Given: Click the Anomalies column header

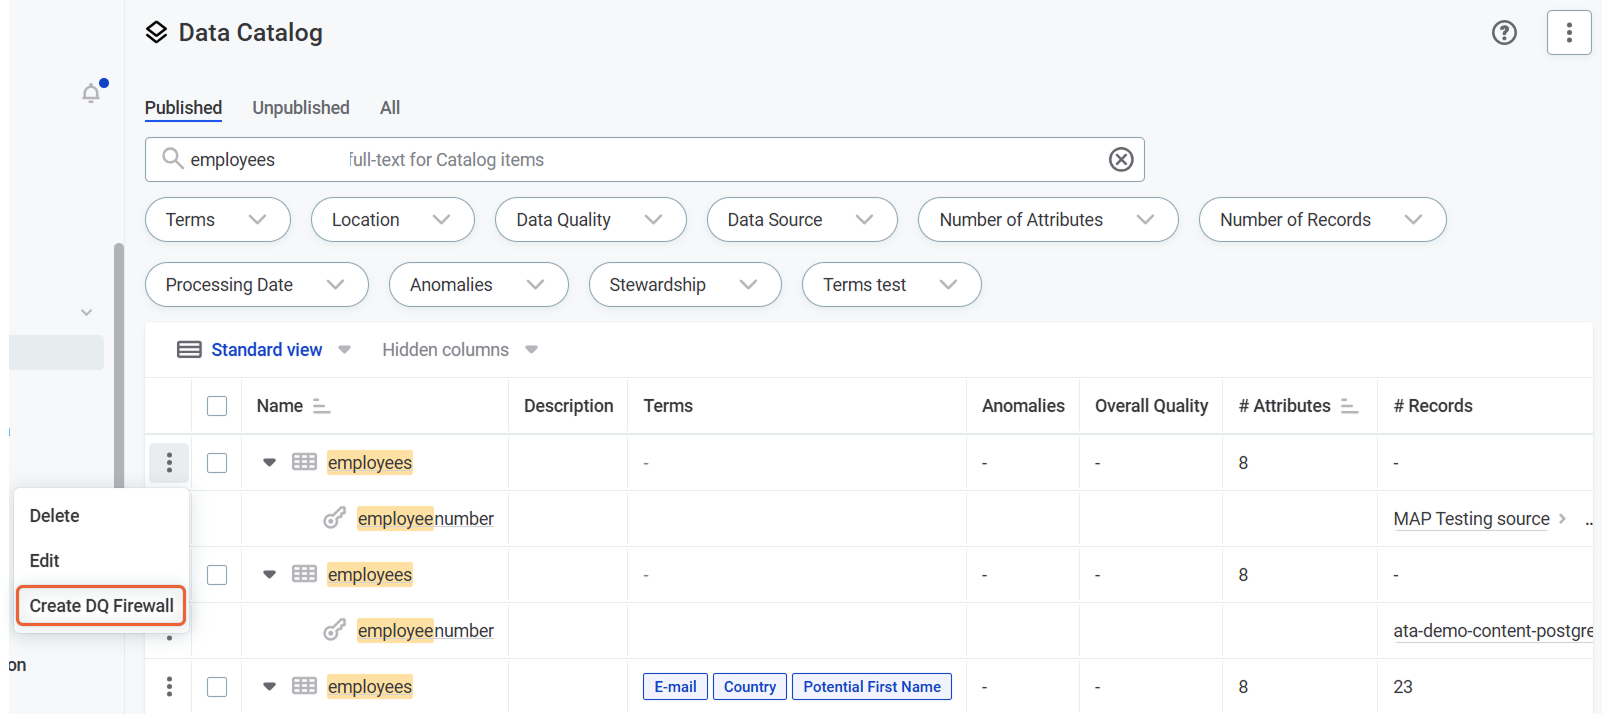Looking at the screenshot, I should pos(1023,406).
